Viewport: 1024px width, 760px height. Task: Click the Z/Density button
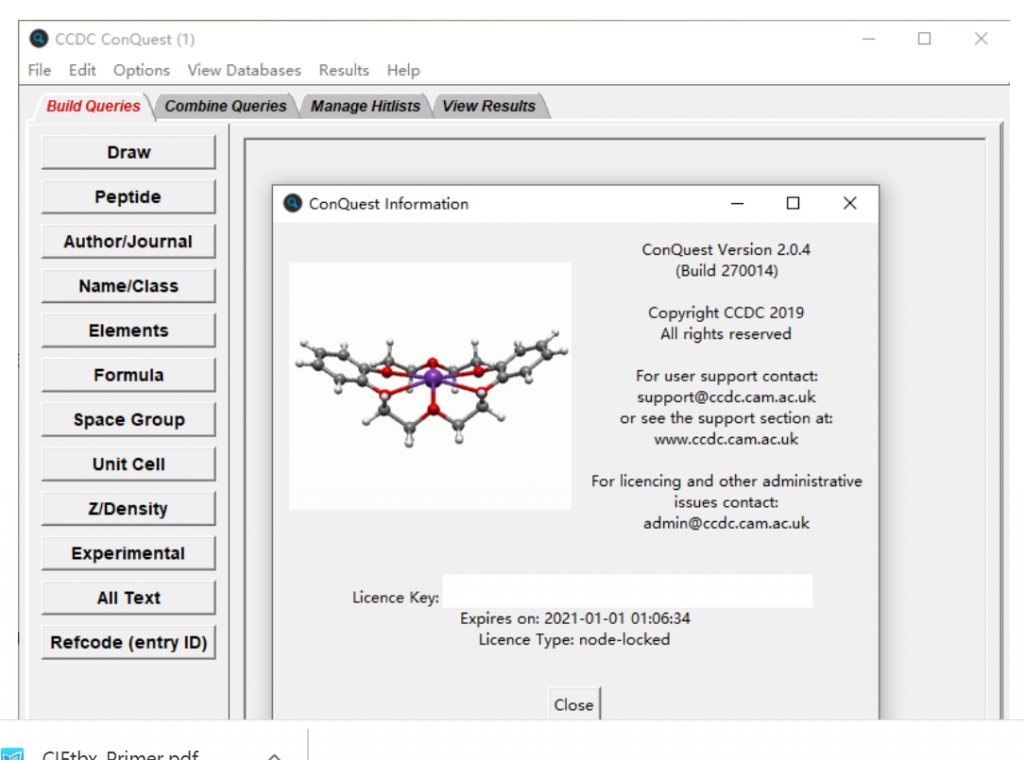click(129, 509)
